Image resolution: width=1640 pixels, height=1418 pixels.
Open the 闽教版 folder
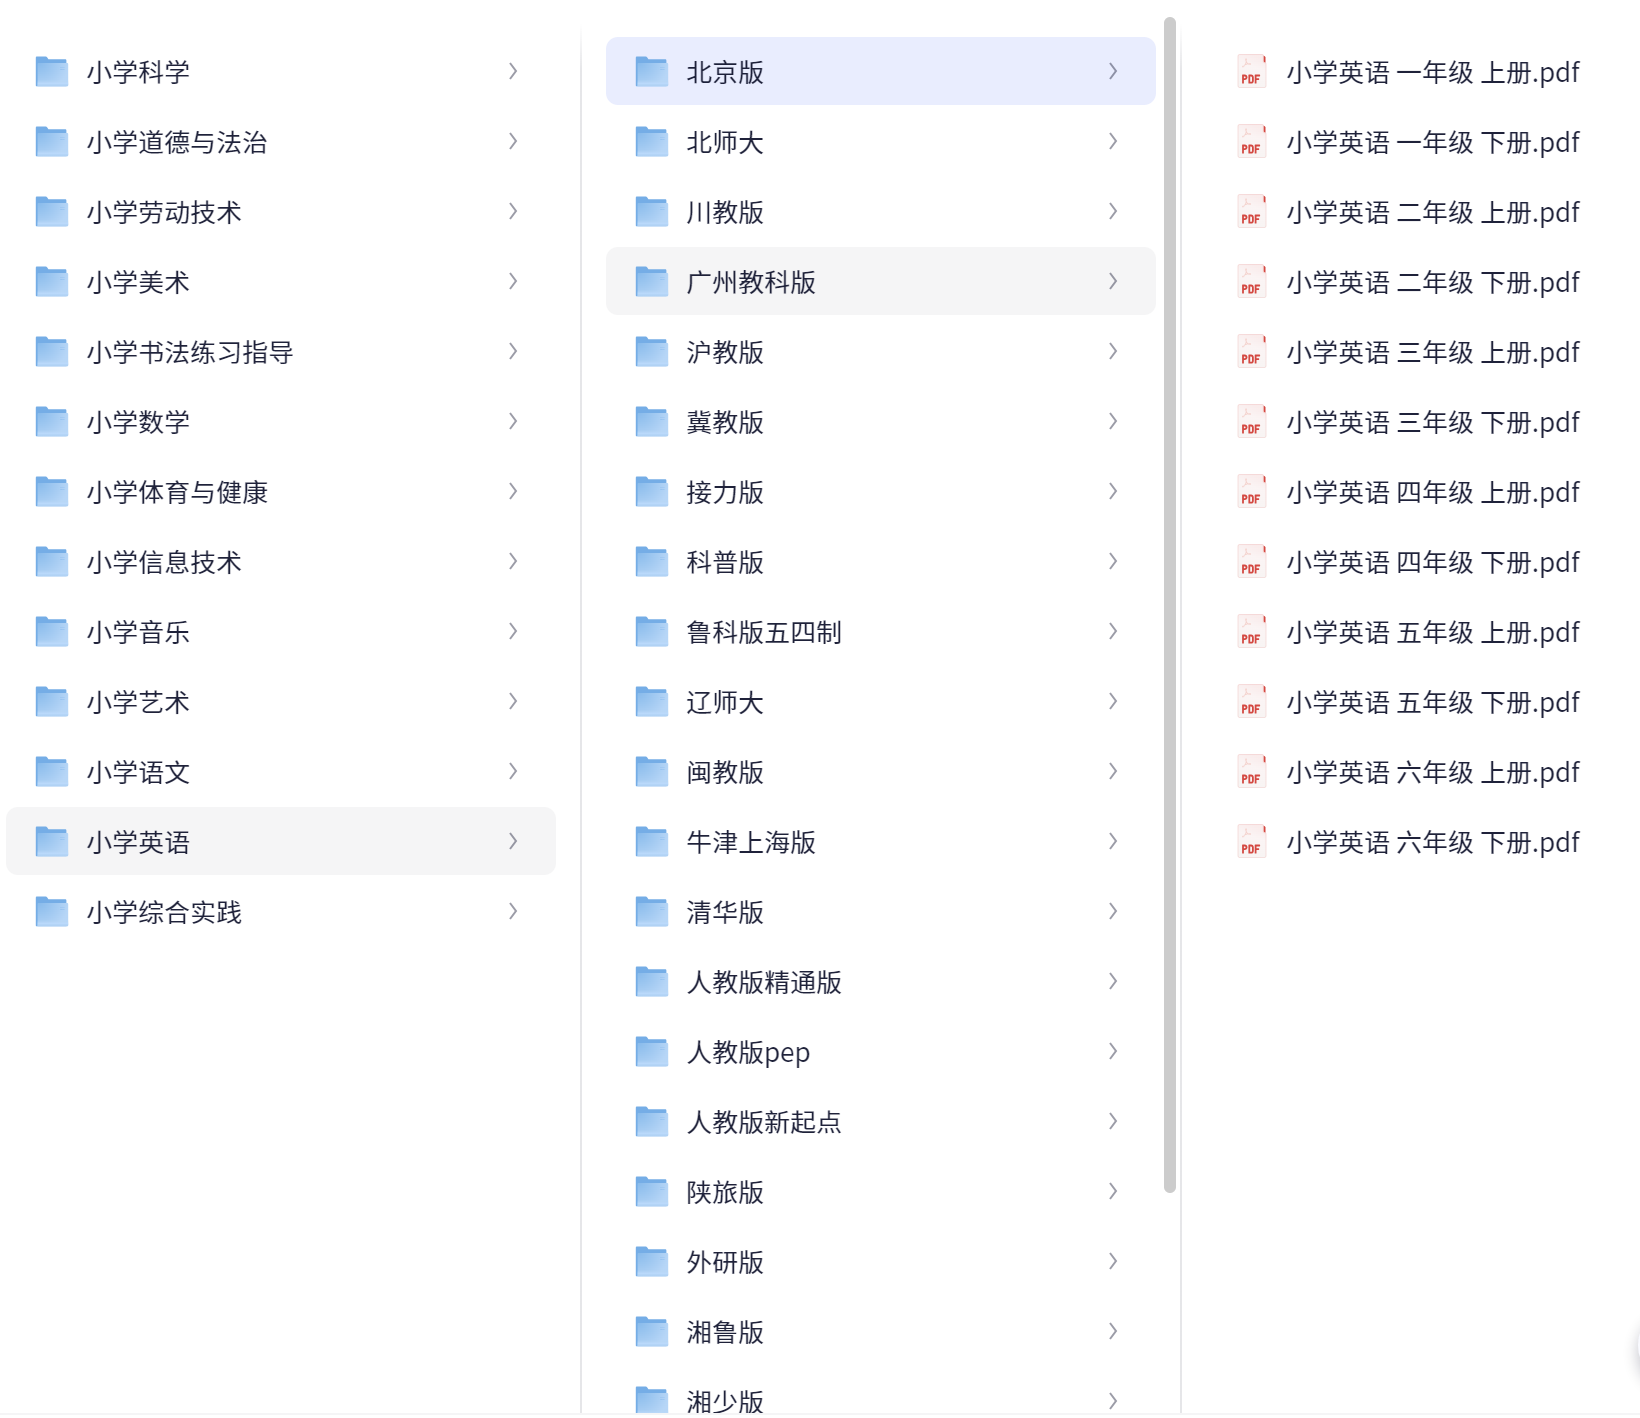(881, 771)
